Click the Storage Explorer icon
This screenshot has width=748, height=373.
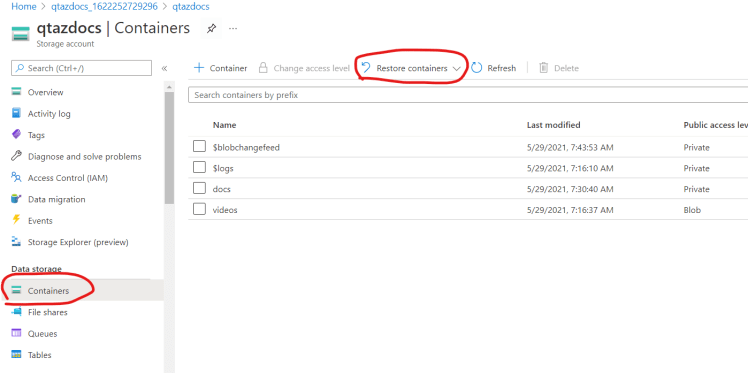[17, 242]
